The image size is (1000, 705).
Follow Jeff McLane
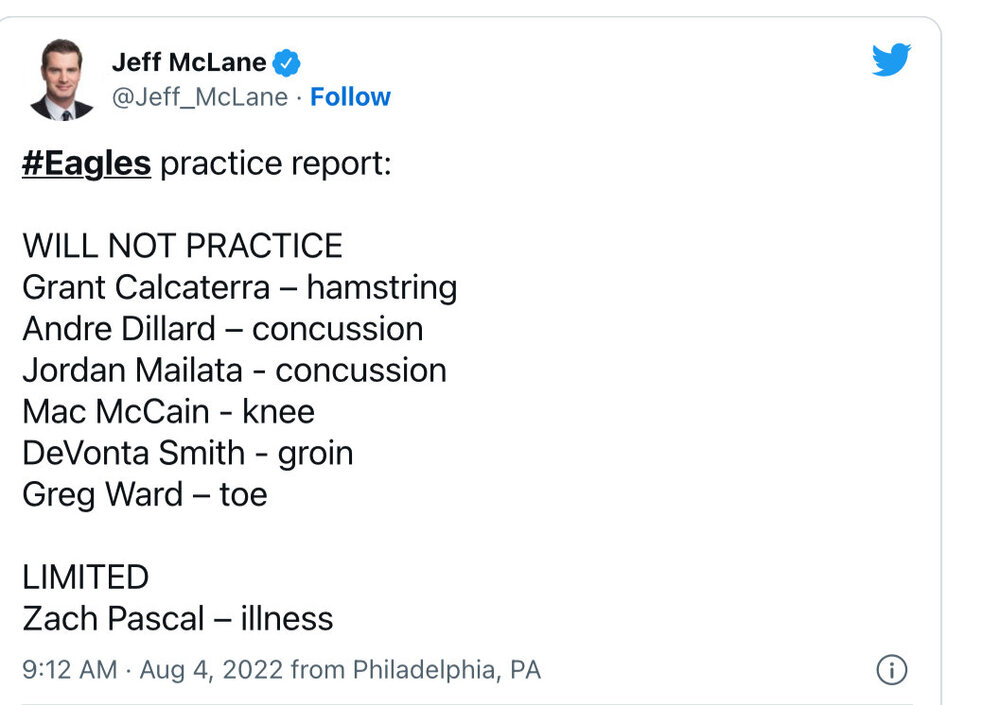coord(350,97)
